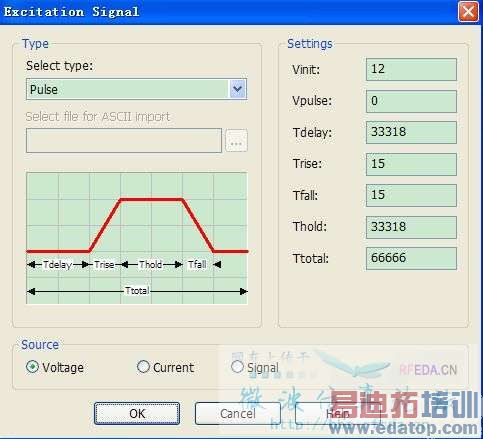Click the ASCII import browse button
Screen dimensions: 483x439
(x=236, y=140)
